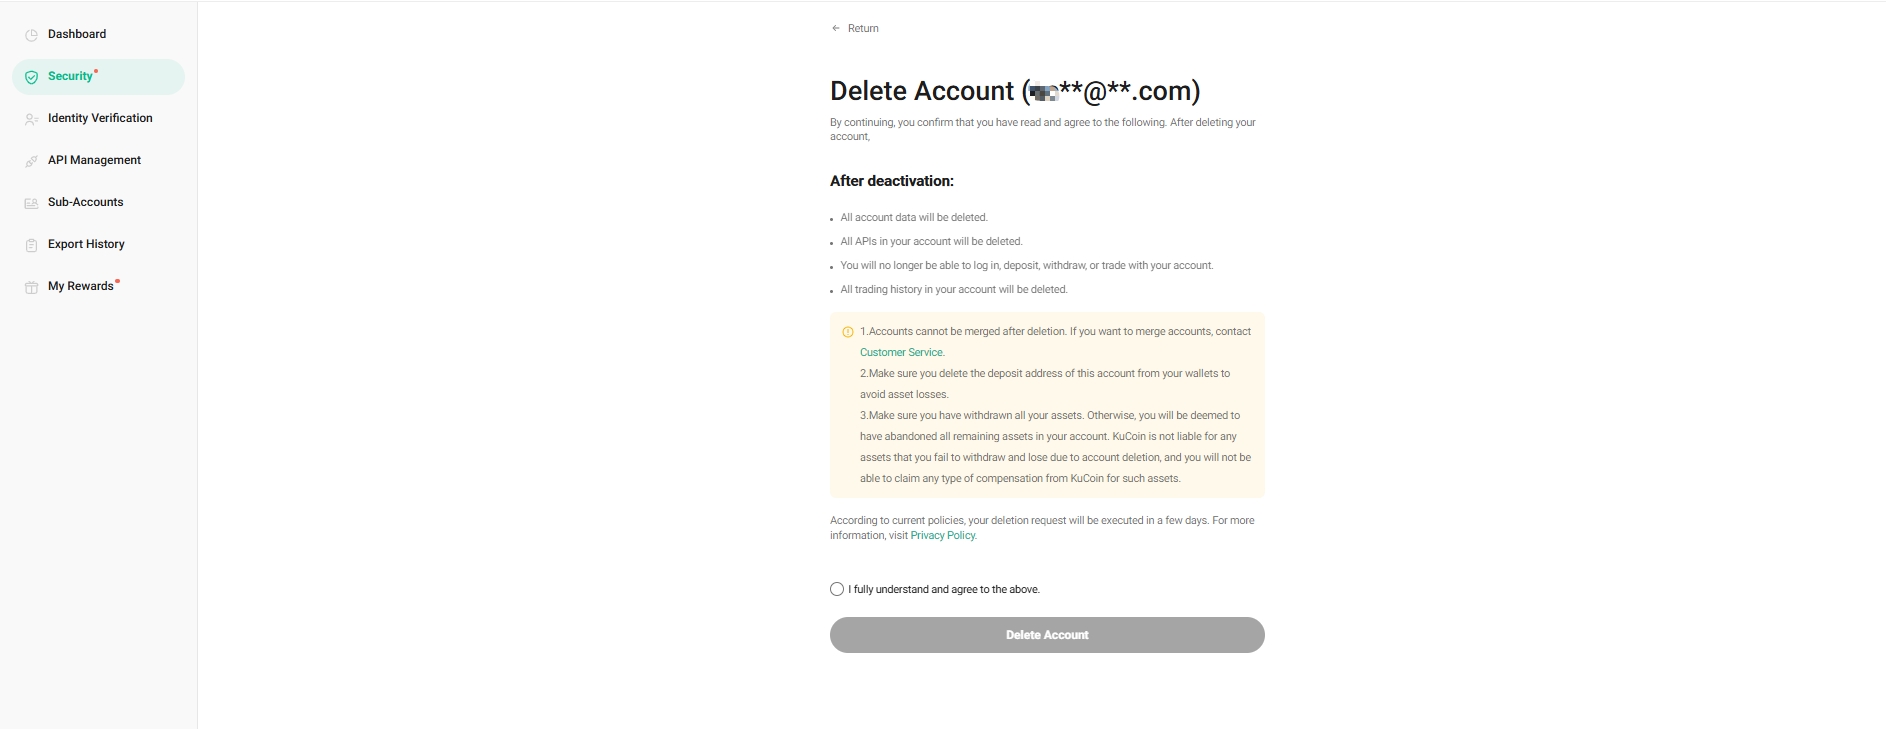The width and height of the screenshot is (1886, 729).
Task: Click the My Rewards gift icon
Action: click(31, 287)
